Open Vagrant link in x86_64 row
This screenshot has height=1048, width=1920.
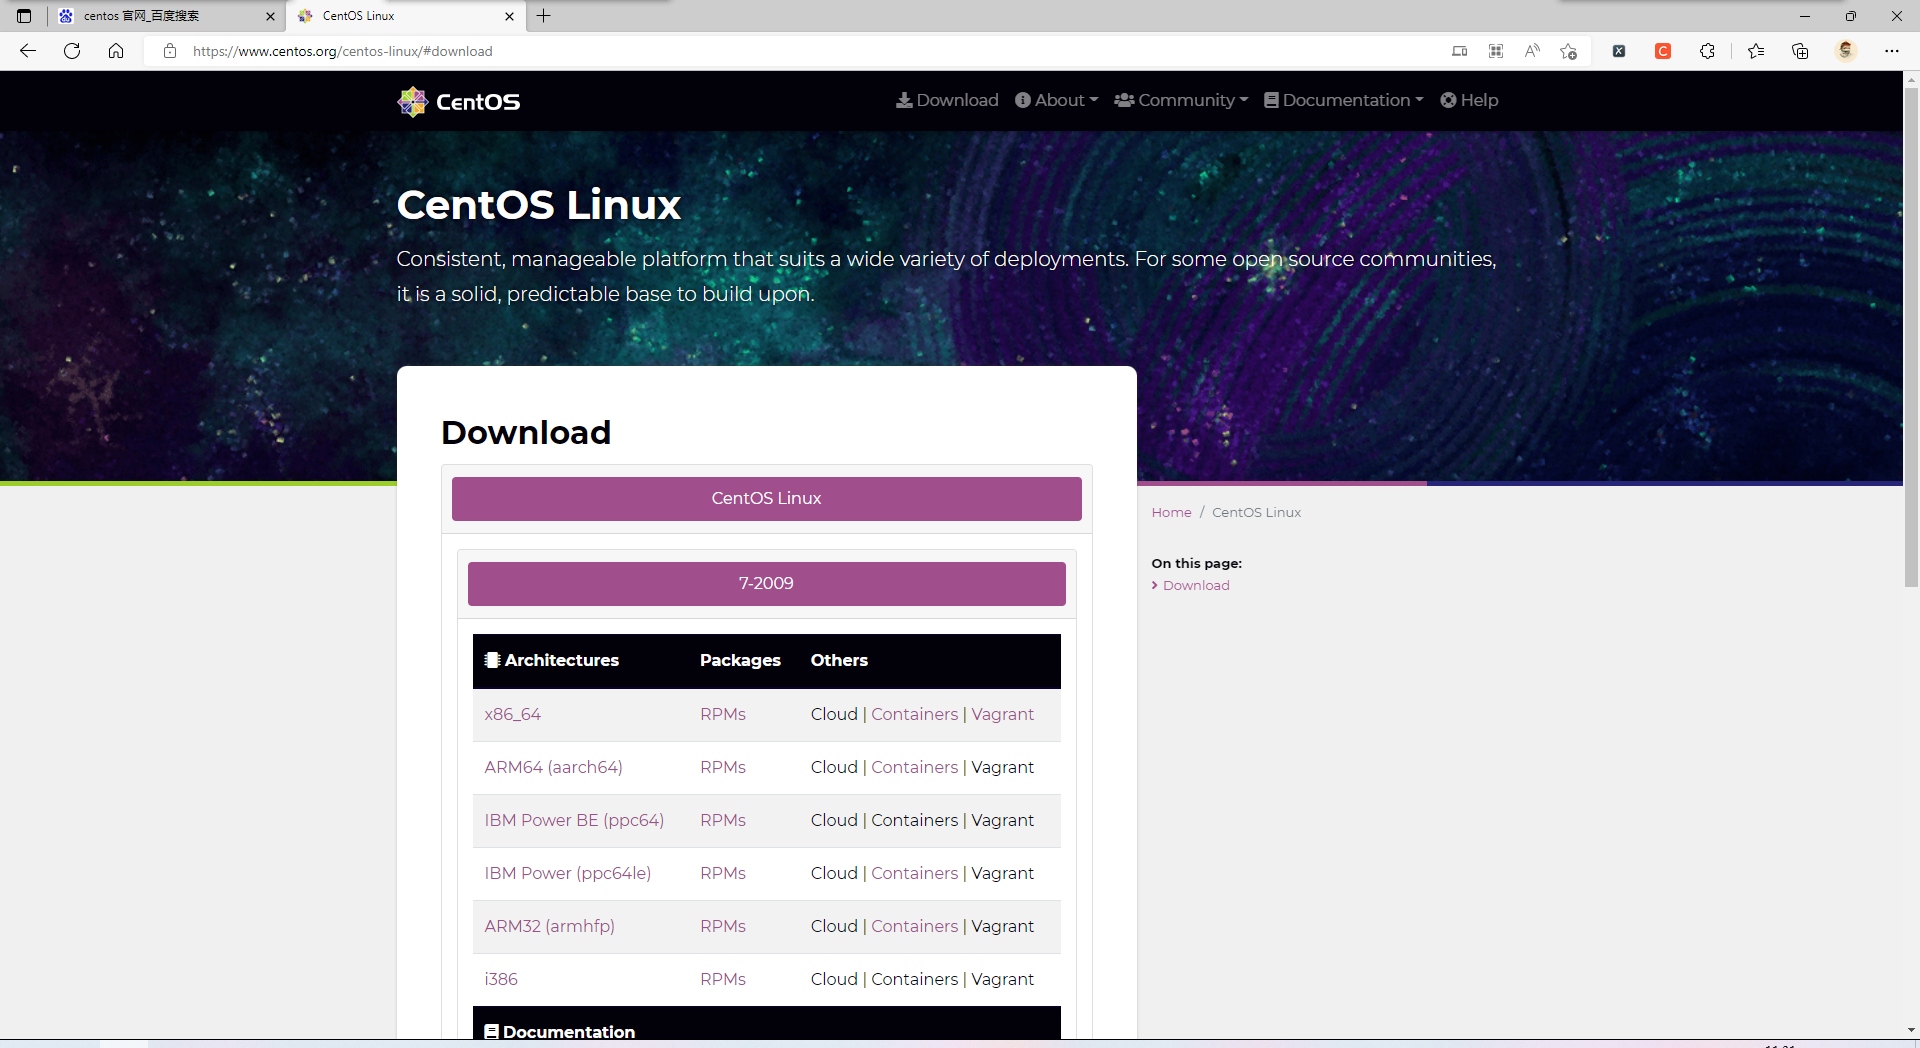pyautogui.click(x=1002, y=714)
